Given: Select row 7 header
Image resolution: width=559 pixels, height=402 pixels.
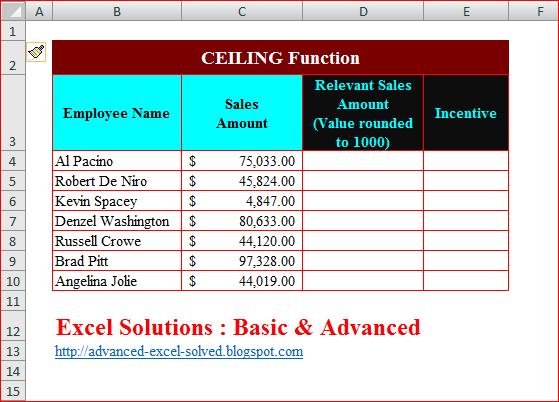Looking at the screenshot, I should pos(13,221).
